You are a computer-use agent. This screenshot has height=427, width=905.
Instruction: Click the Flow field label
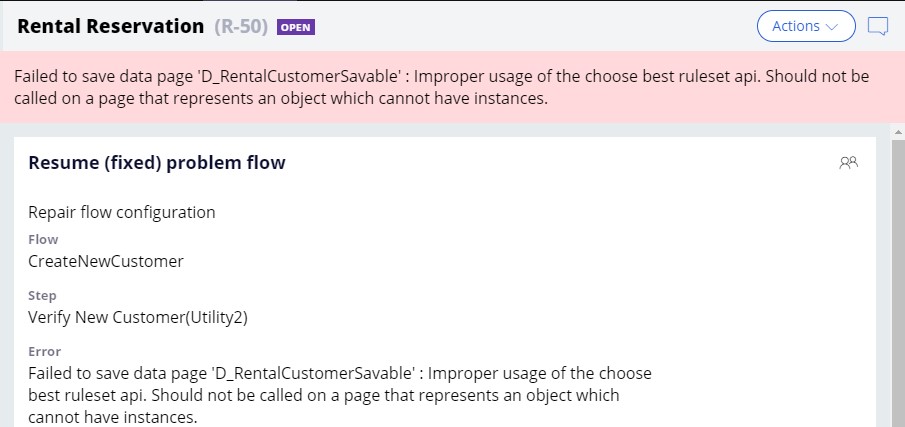(43, 239)
